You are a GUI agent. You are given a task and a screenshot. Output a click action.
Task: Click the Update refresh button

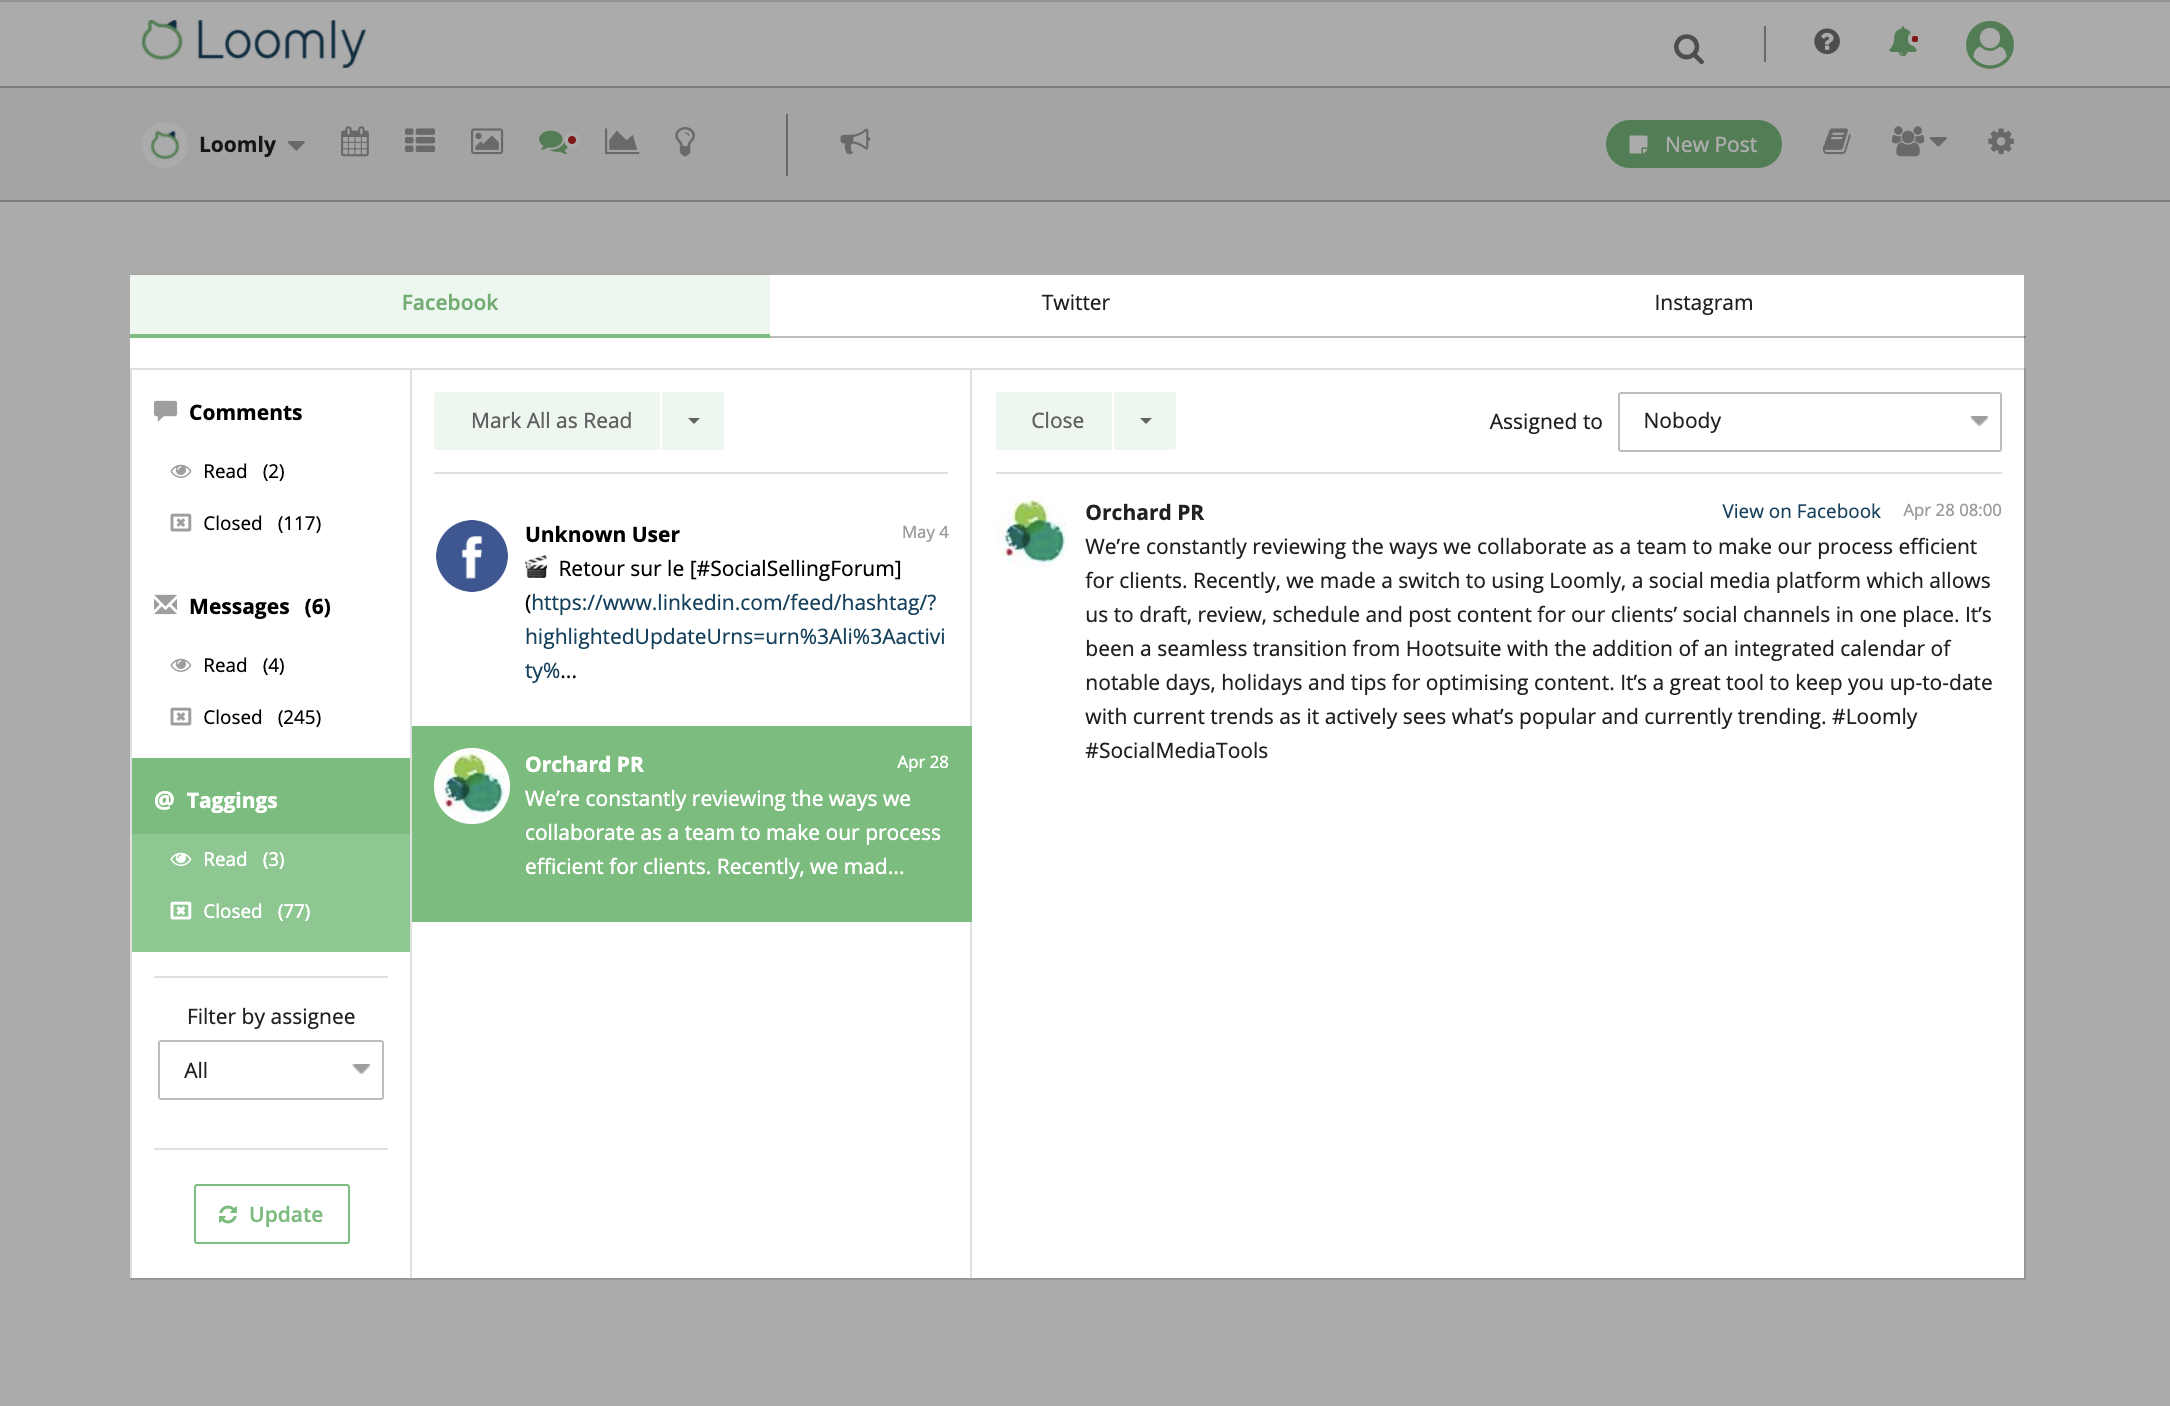[272, 1214]
